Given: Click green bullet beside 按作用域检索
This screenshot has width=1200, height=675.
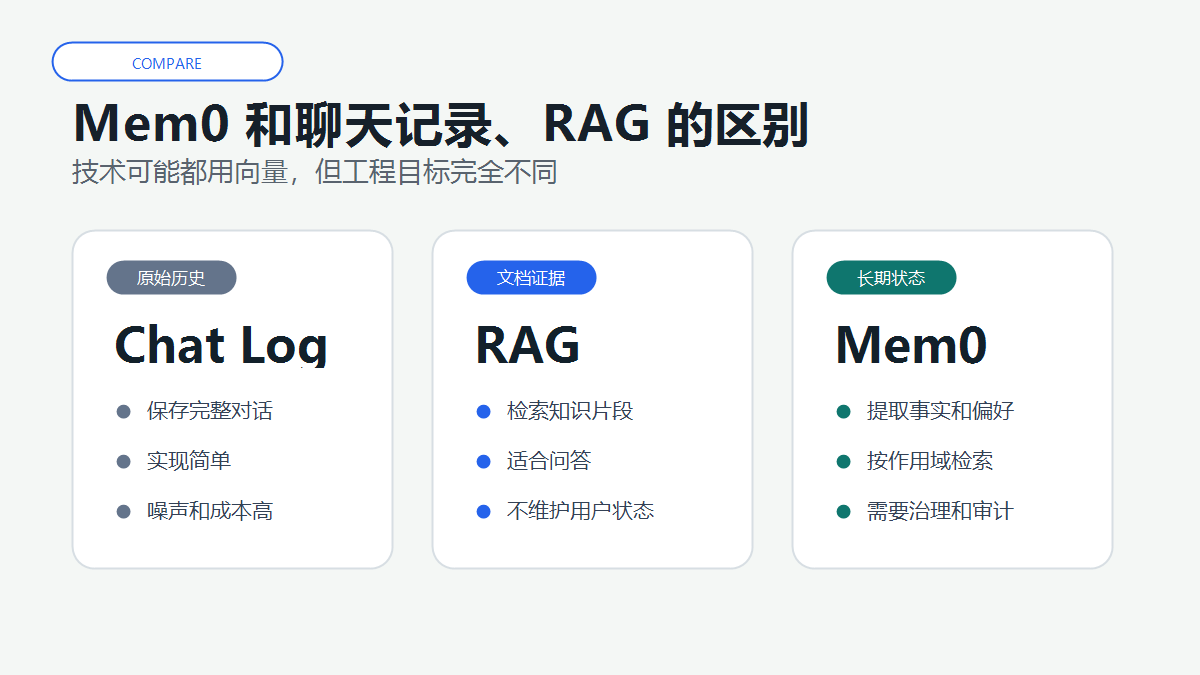Looking at the screenshot, I should click(844, 461).
